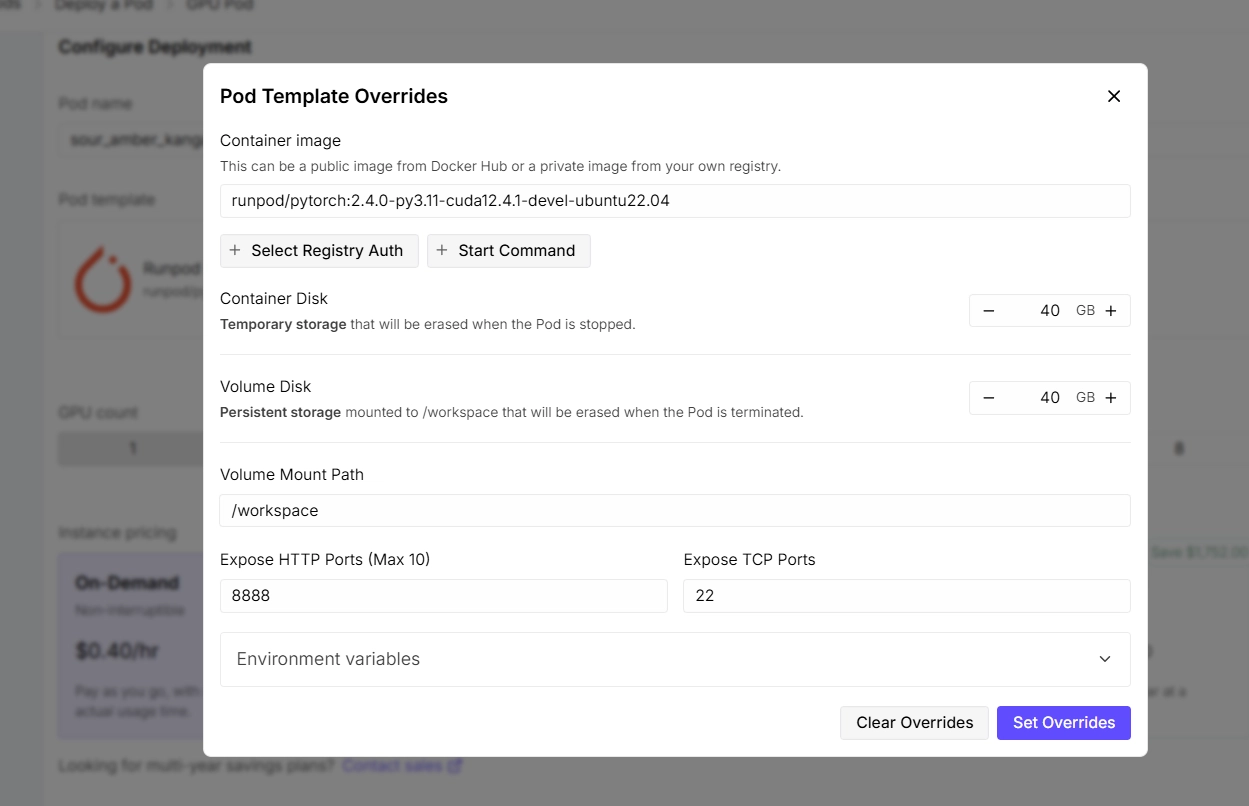This screenshot has height=806, width=1249.
Task: Edit the Container image field
Action: pyautogui.click(x=675, y=200)
